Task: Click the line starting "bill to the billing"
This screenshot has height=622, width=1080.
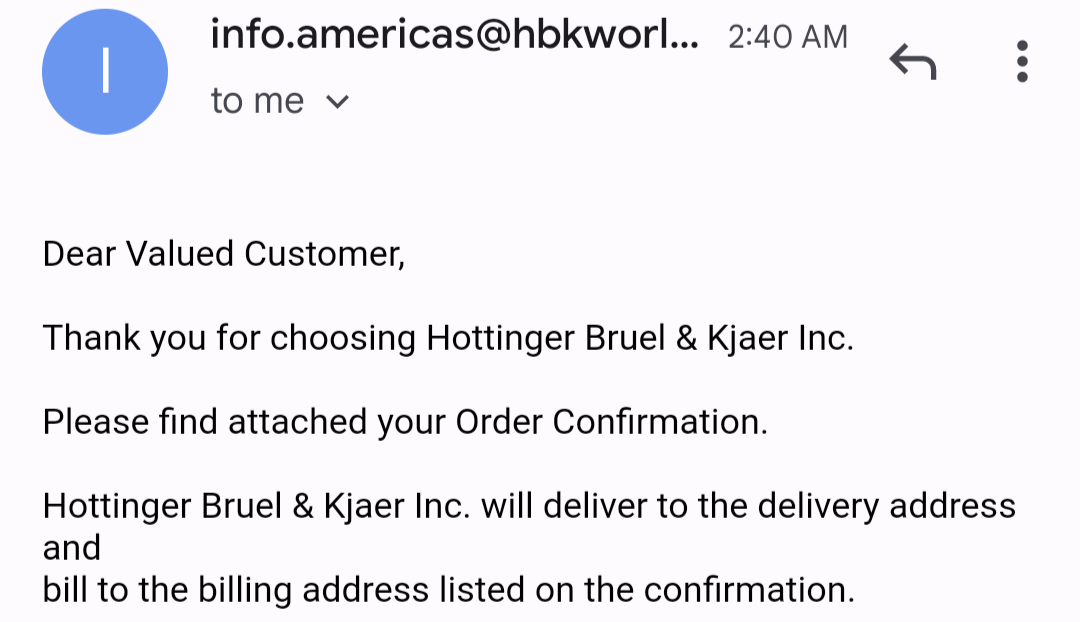Action: 448,590
